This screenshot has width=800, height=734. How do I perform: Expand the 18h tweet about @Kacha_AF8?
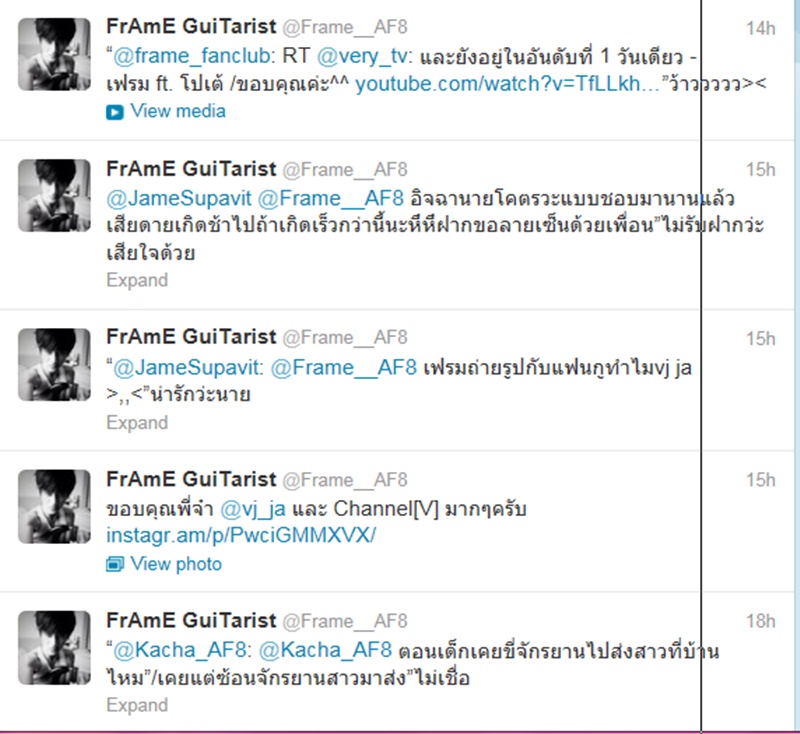tap(137, 705)
